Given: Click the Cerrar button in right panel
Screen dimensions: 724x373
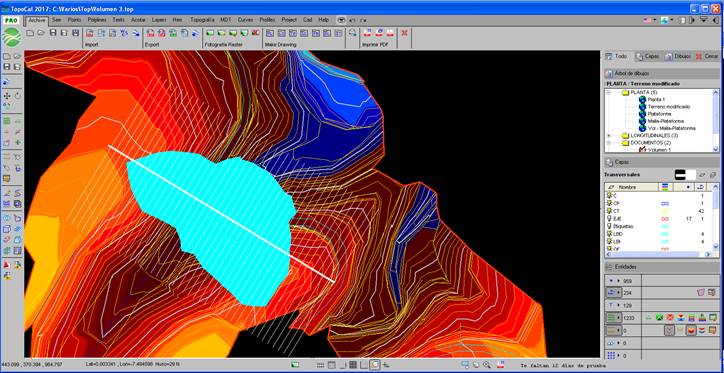Looking at the screenshot, I should click(706, 56).
